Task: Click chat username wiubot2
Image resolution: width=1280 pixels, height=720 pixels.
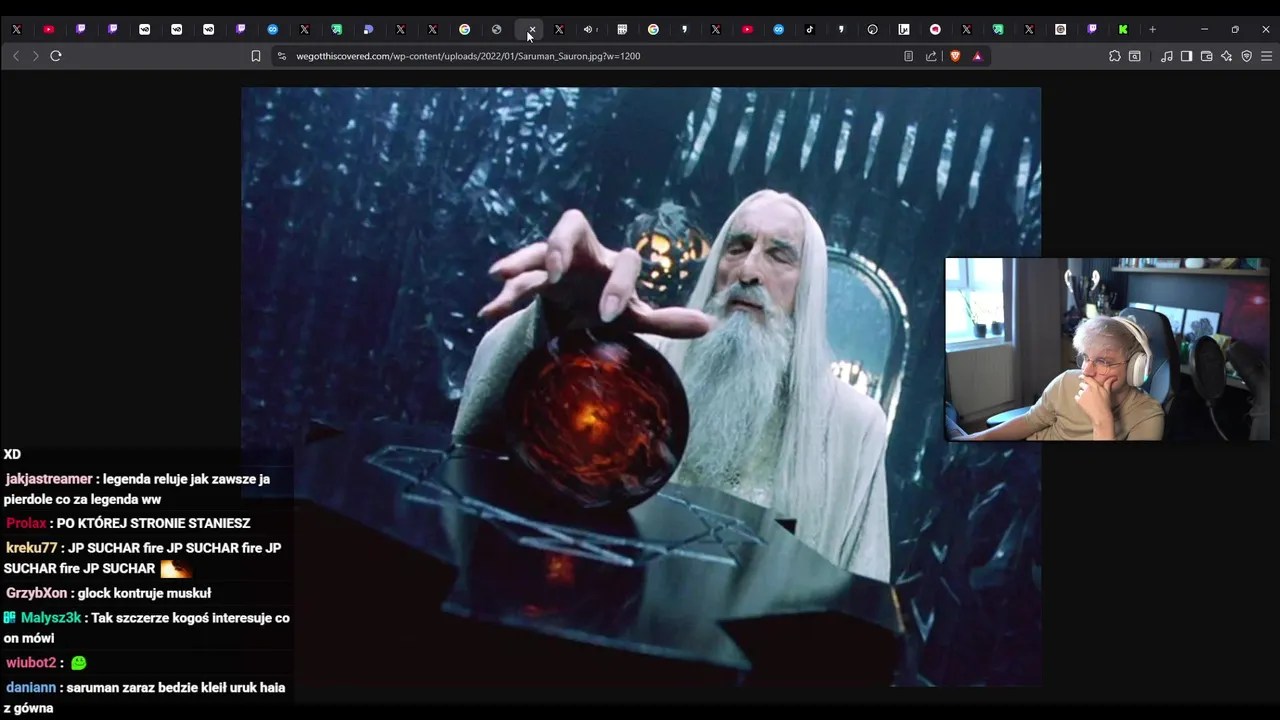Action: pyautogui.click(x=31, y=662)
